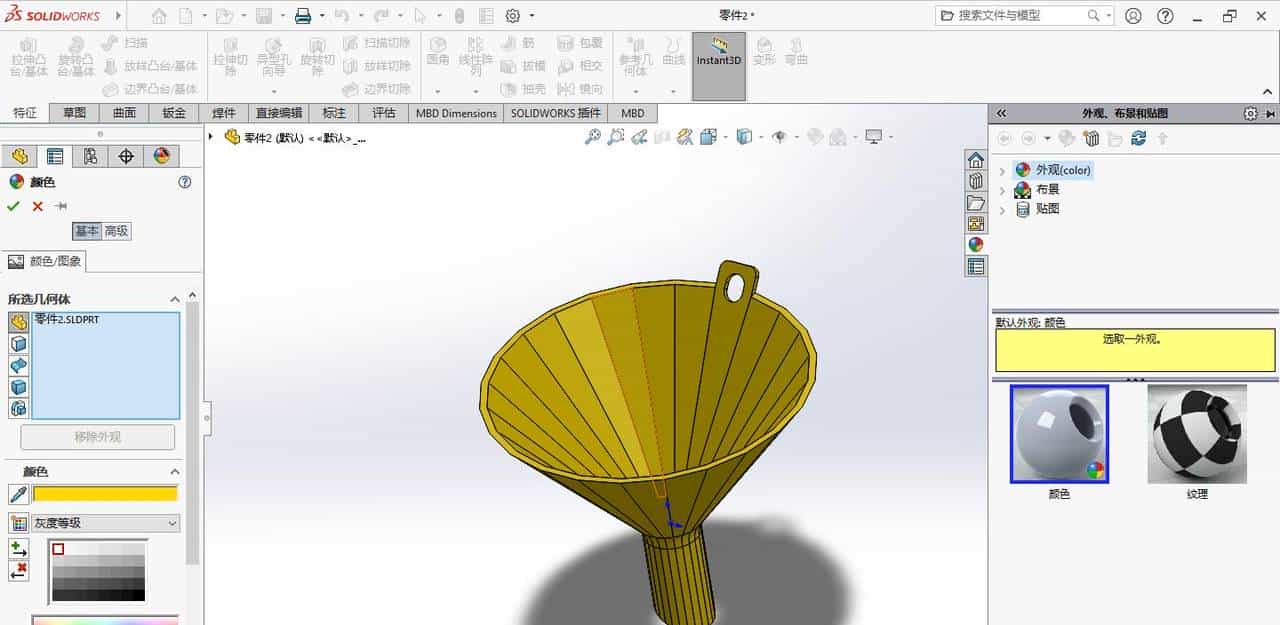Click the 基本 (Basic) mode toggle button

click(x=85, y=231)
